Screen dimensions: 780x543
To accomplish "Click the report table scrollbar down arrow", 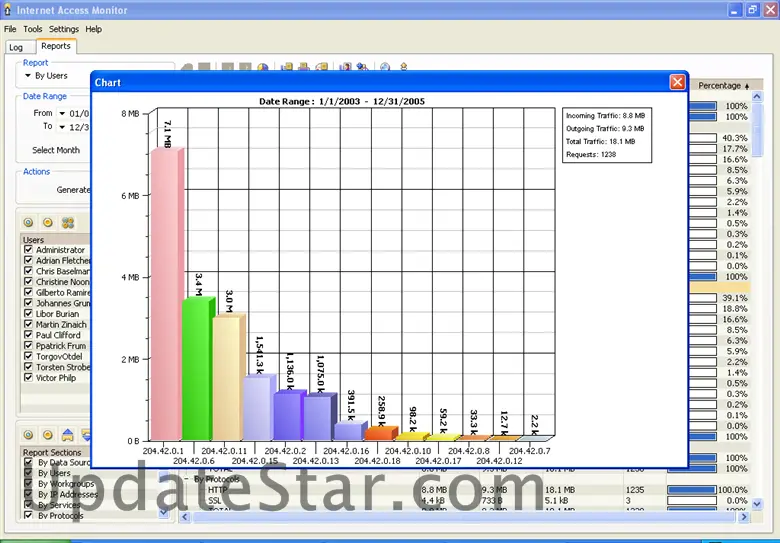I will click(757, 504).
